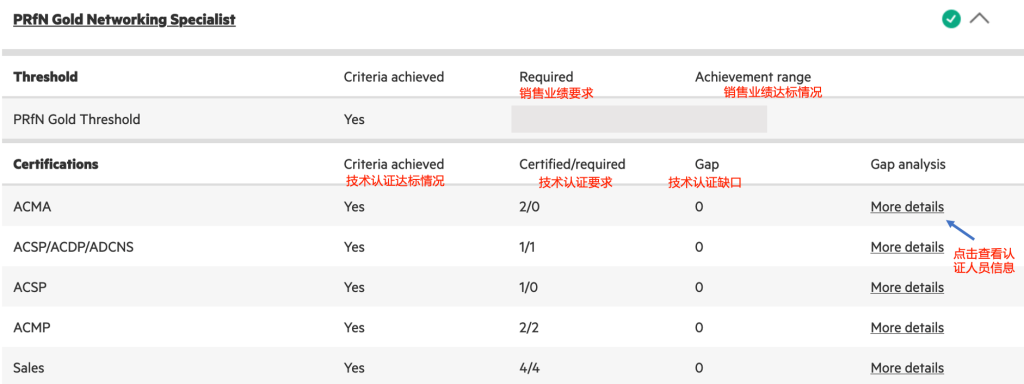Click the greyed-out Required value bar
1024x384 pixels.
639,120
